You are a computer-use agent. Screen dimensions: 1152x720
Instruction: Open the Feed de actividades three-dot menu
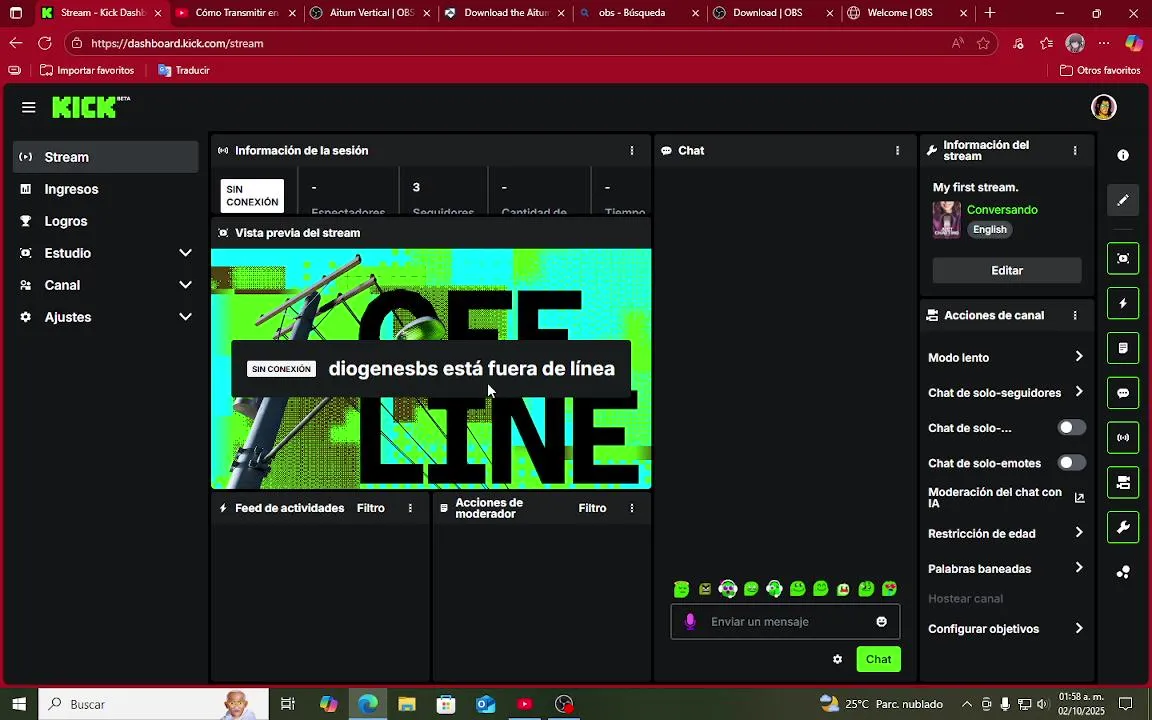click(410, 508)
